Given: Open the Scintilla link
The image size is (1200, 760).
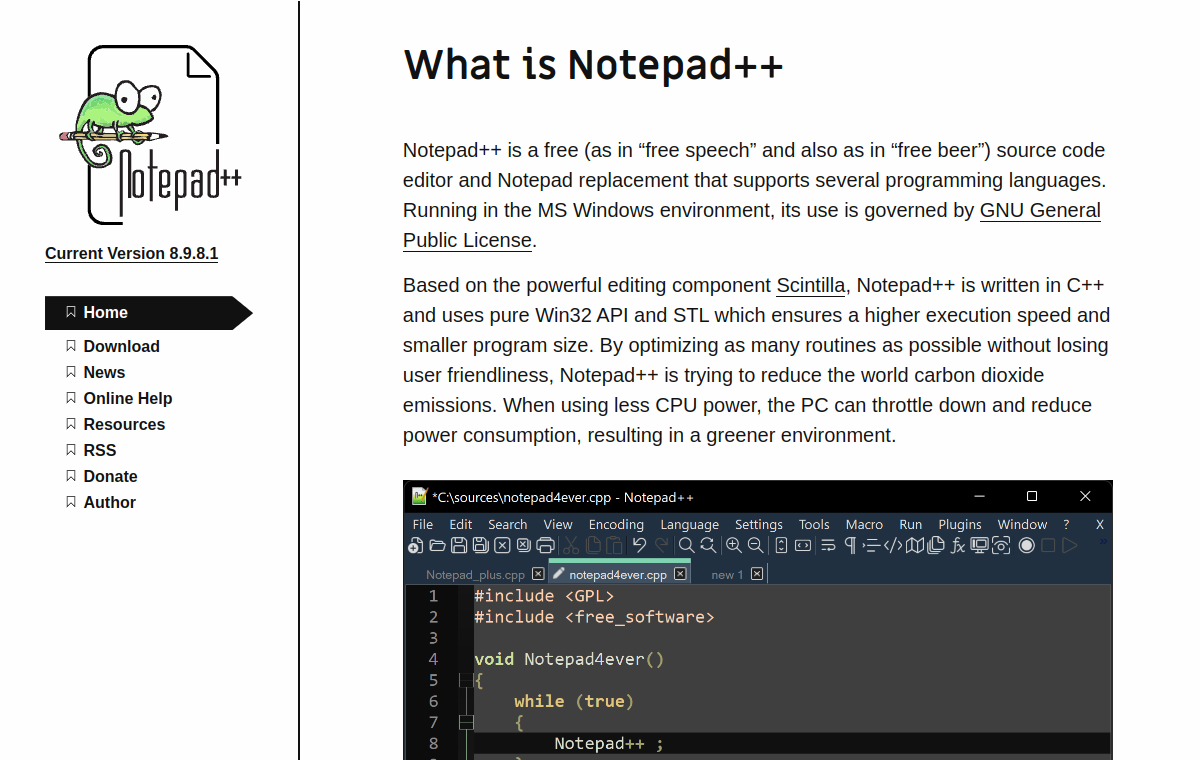Looking at the screenshot, I should click(811, 285).
